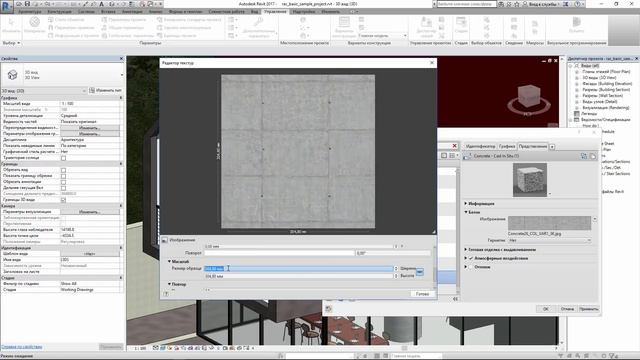The image size is (640, 360).
Task: Click the red X clear-search icon in material browser
Action: pos(454,146)
